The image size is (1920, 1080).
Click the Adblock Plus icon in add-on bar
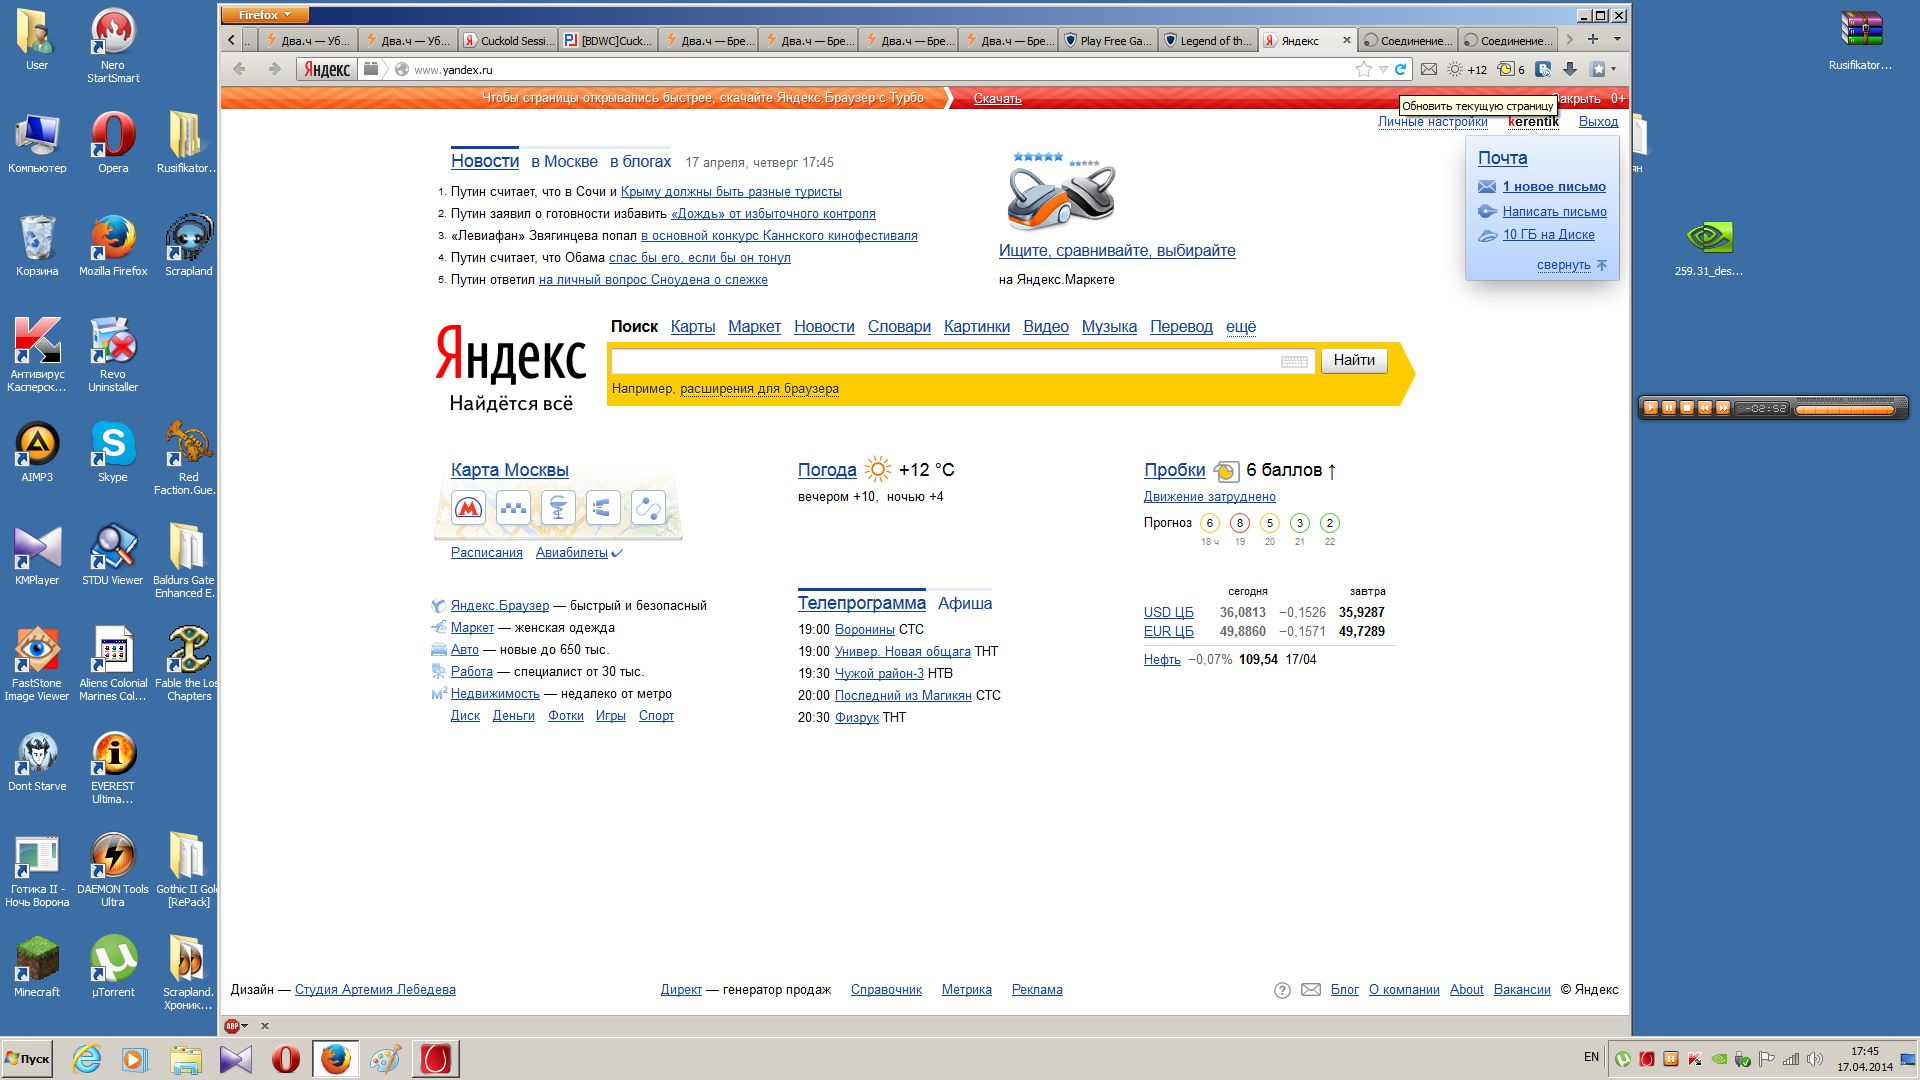232,1026
